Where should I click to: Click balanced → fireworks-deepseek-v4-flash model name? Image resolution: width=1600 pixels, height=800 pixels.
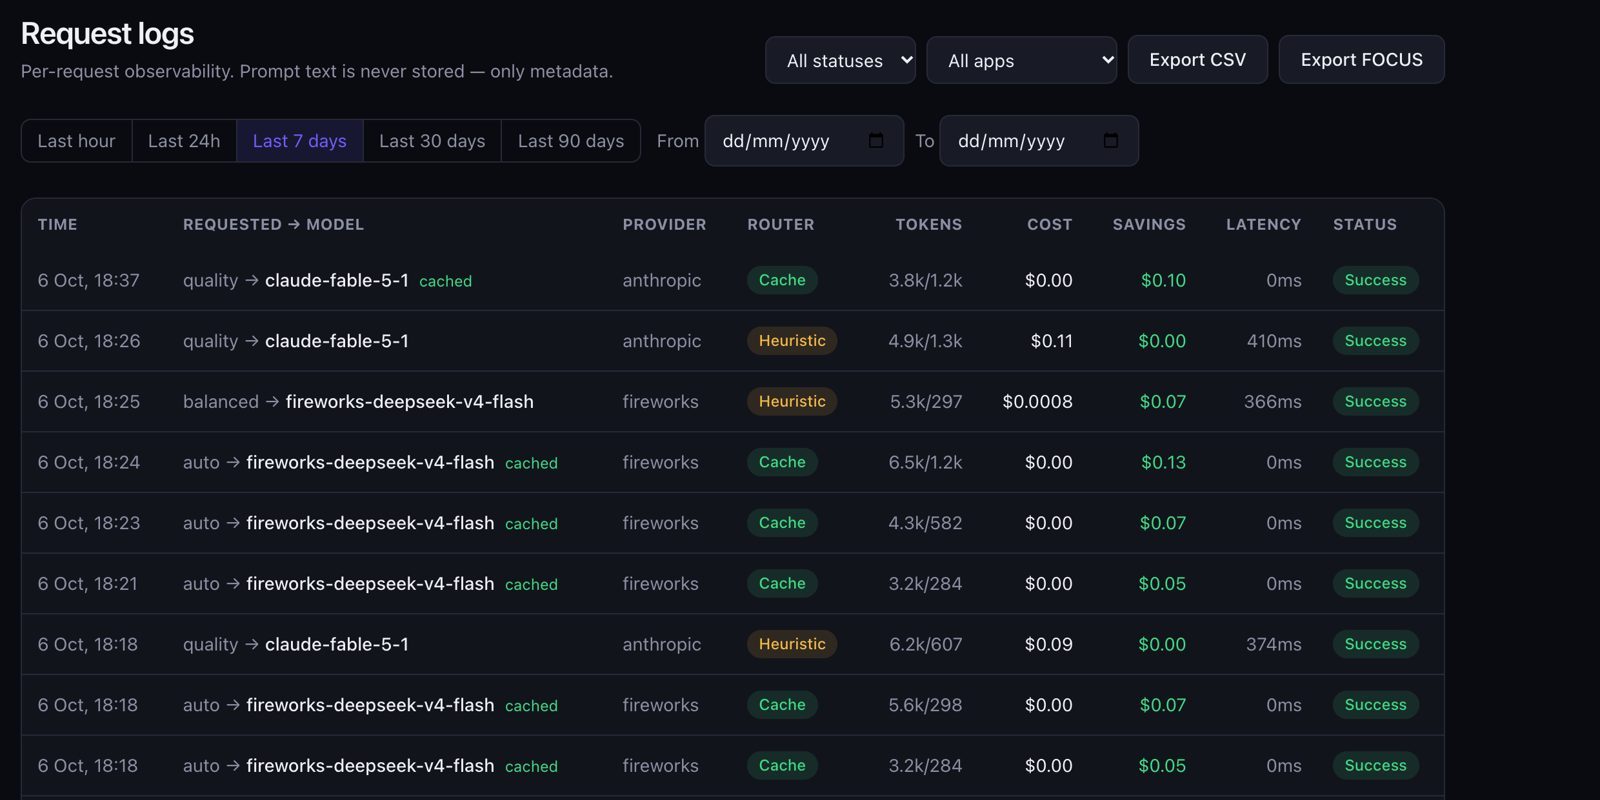coord(410,402)
